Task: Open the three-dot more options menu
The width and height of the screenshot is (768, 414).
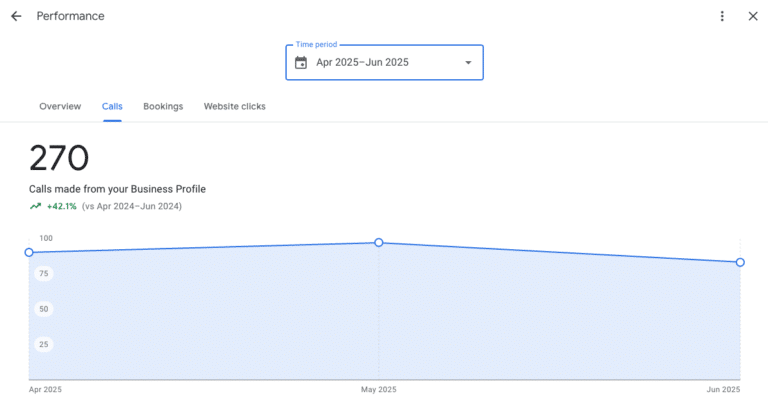Action: point(722,16)
